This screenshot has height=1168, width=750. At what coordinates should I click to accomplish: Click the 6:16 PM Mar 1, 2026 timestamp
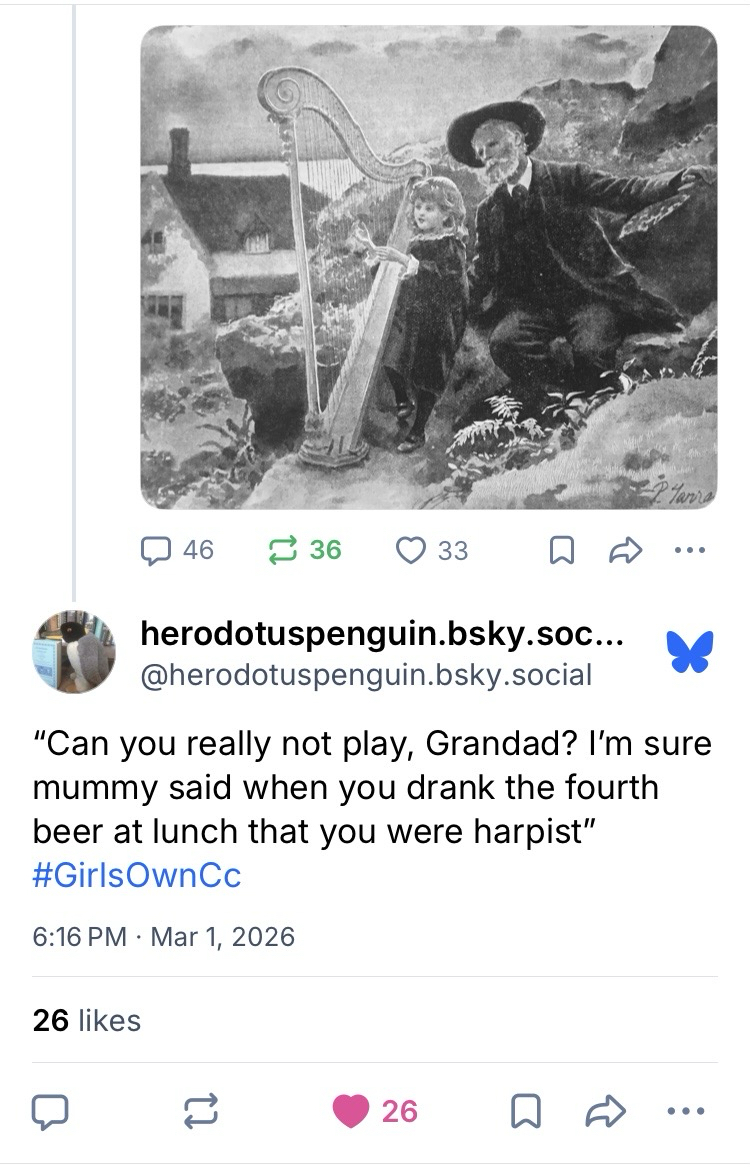click(x=164, y=937)
